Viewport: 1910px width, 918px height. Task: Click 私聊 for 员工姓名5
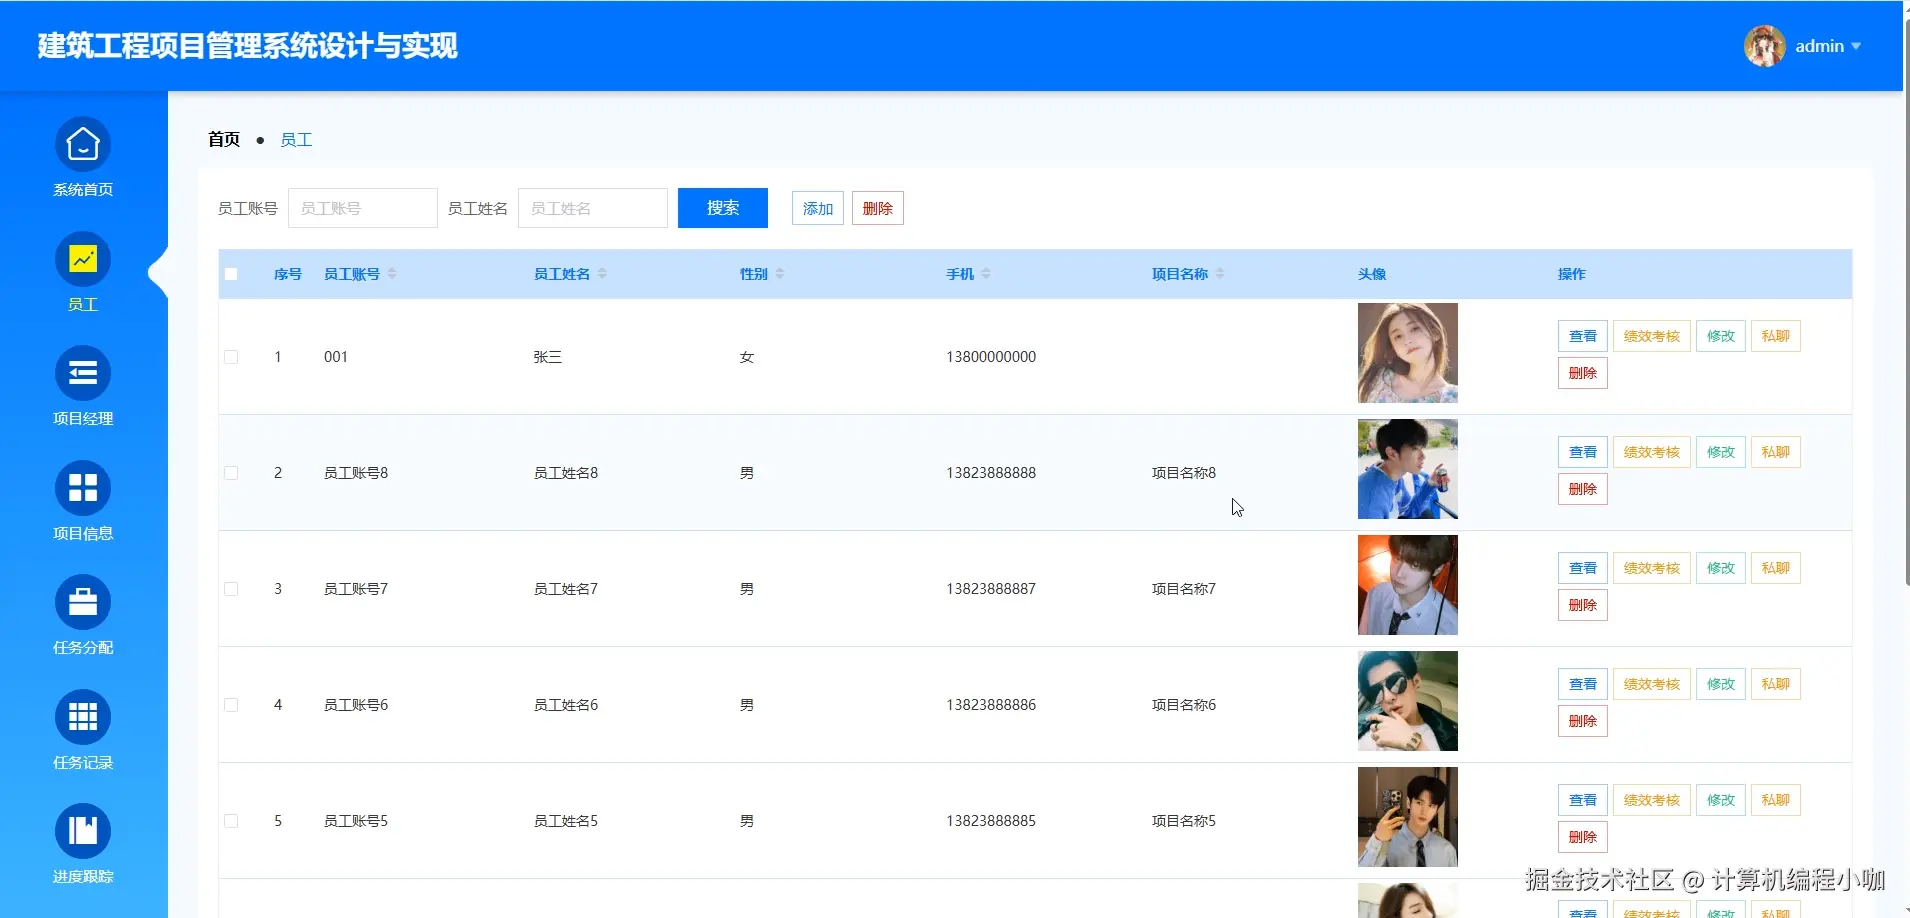[x=1776, y=800]
